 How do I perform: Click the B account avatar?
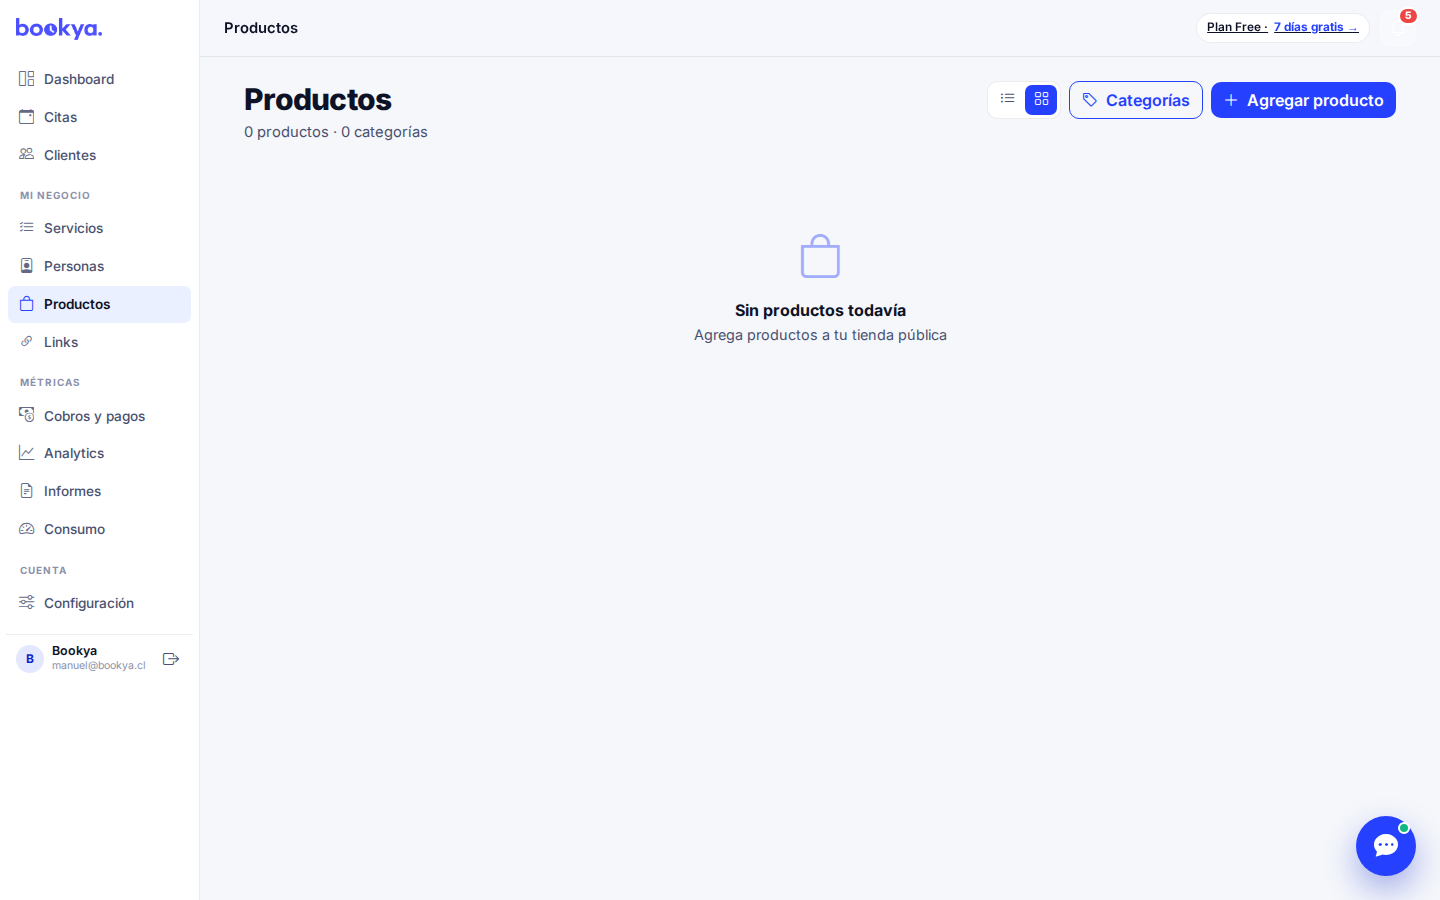(30, 659)
